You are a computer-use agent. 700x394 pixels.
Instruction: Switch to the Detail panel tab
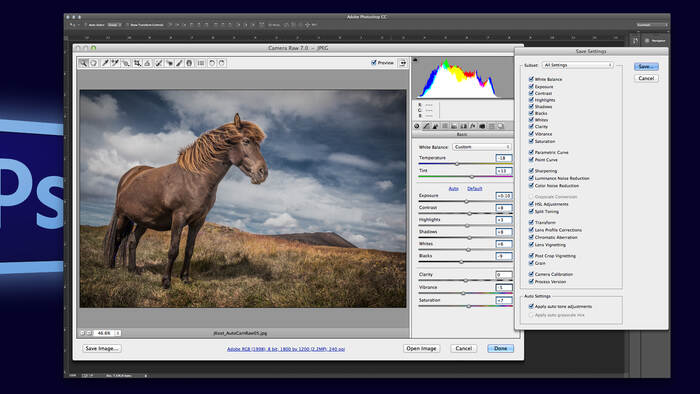[x=435, y=126]
